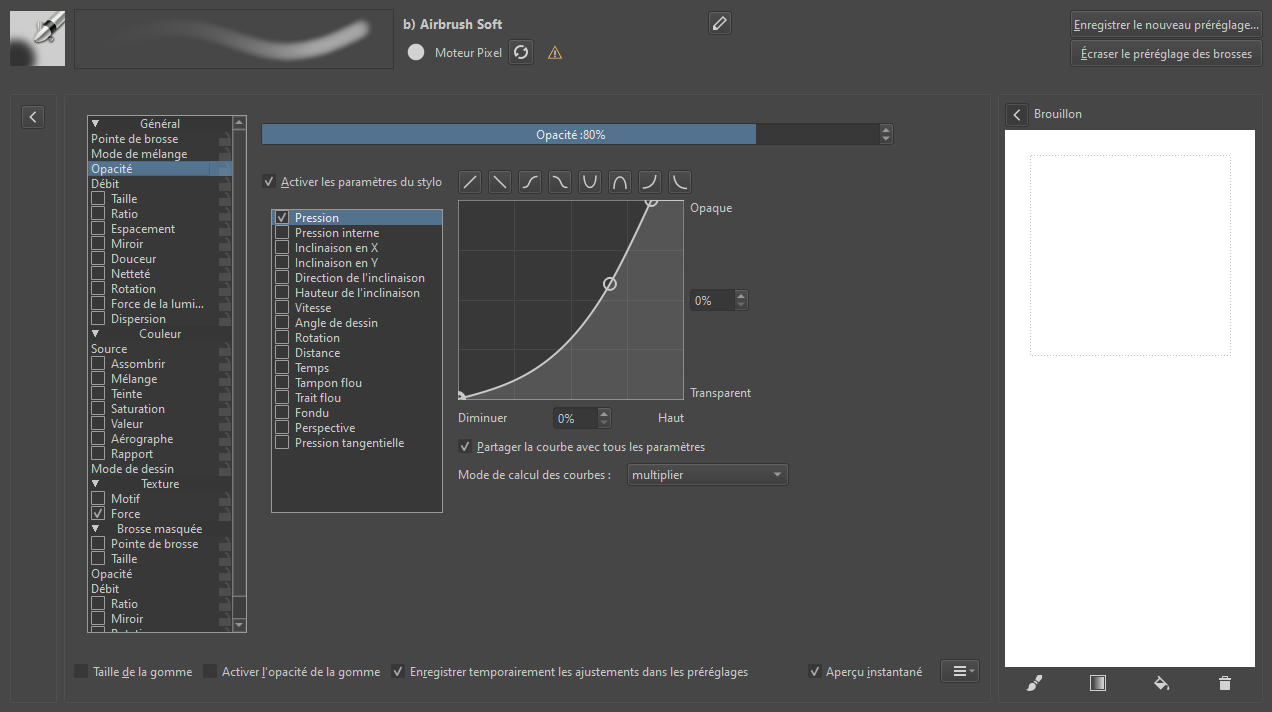This screenshot has height=712, width=1272.
Task: Click the pencil icon to edit preset name
Action: click(x=719, y=22)
